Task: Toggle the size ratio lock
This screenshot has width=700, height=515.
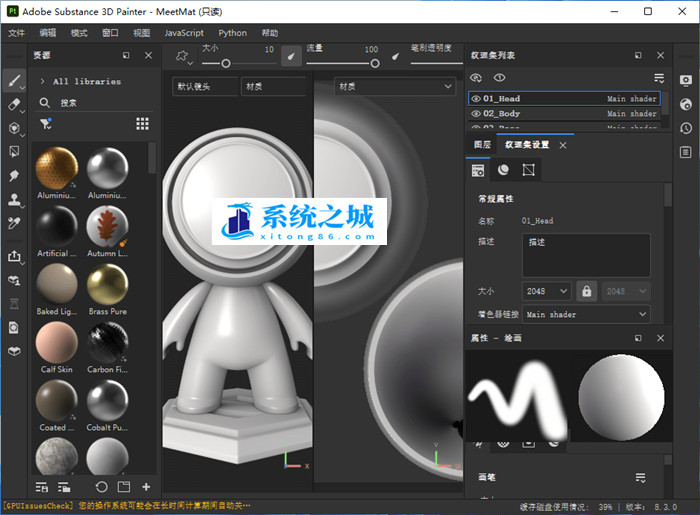Action: 588,291
